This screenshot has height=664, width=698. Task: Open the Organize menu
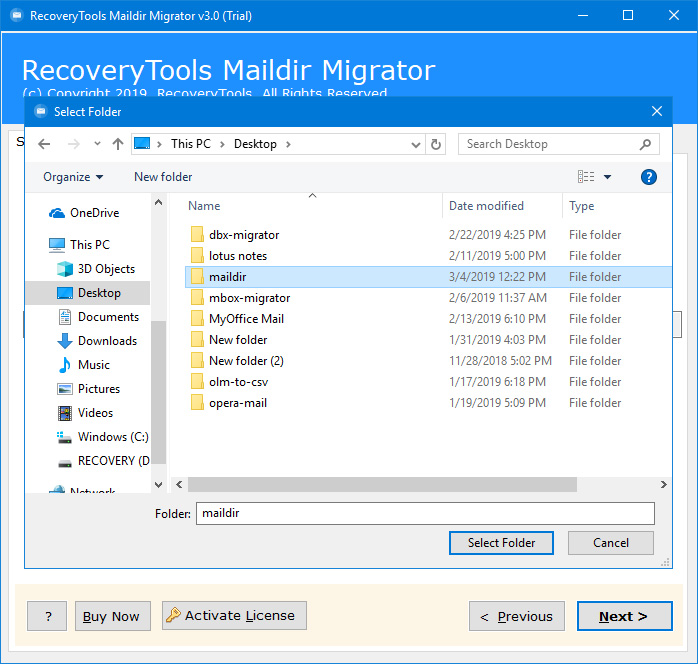(73, 177)
